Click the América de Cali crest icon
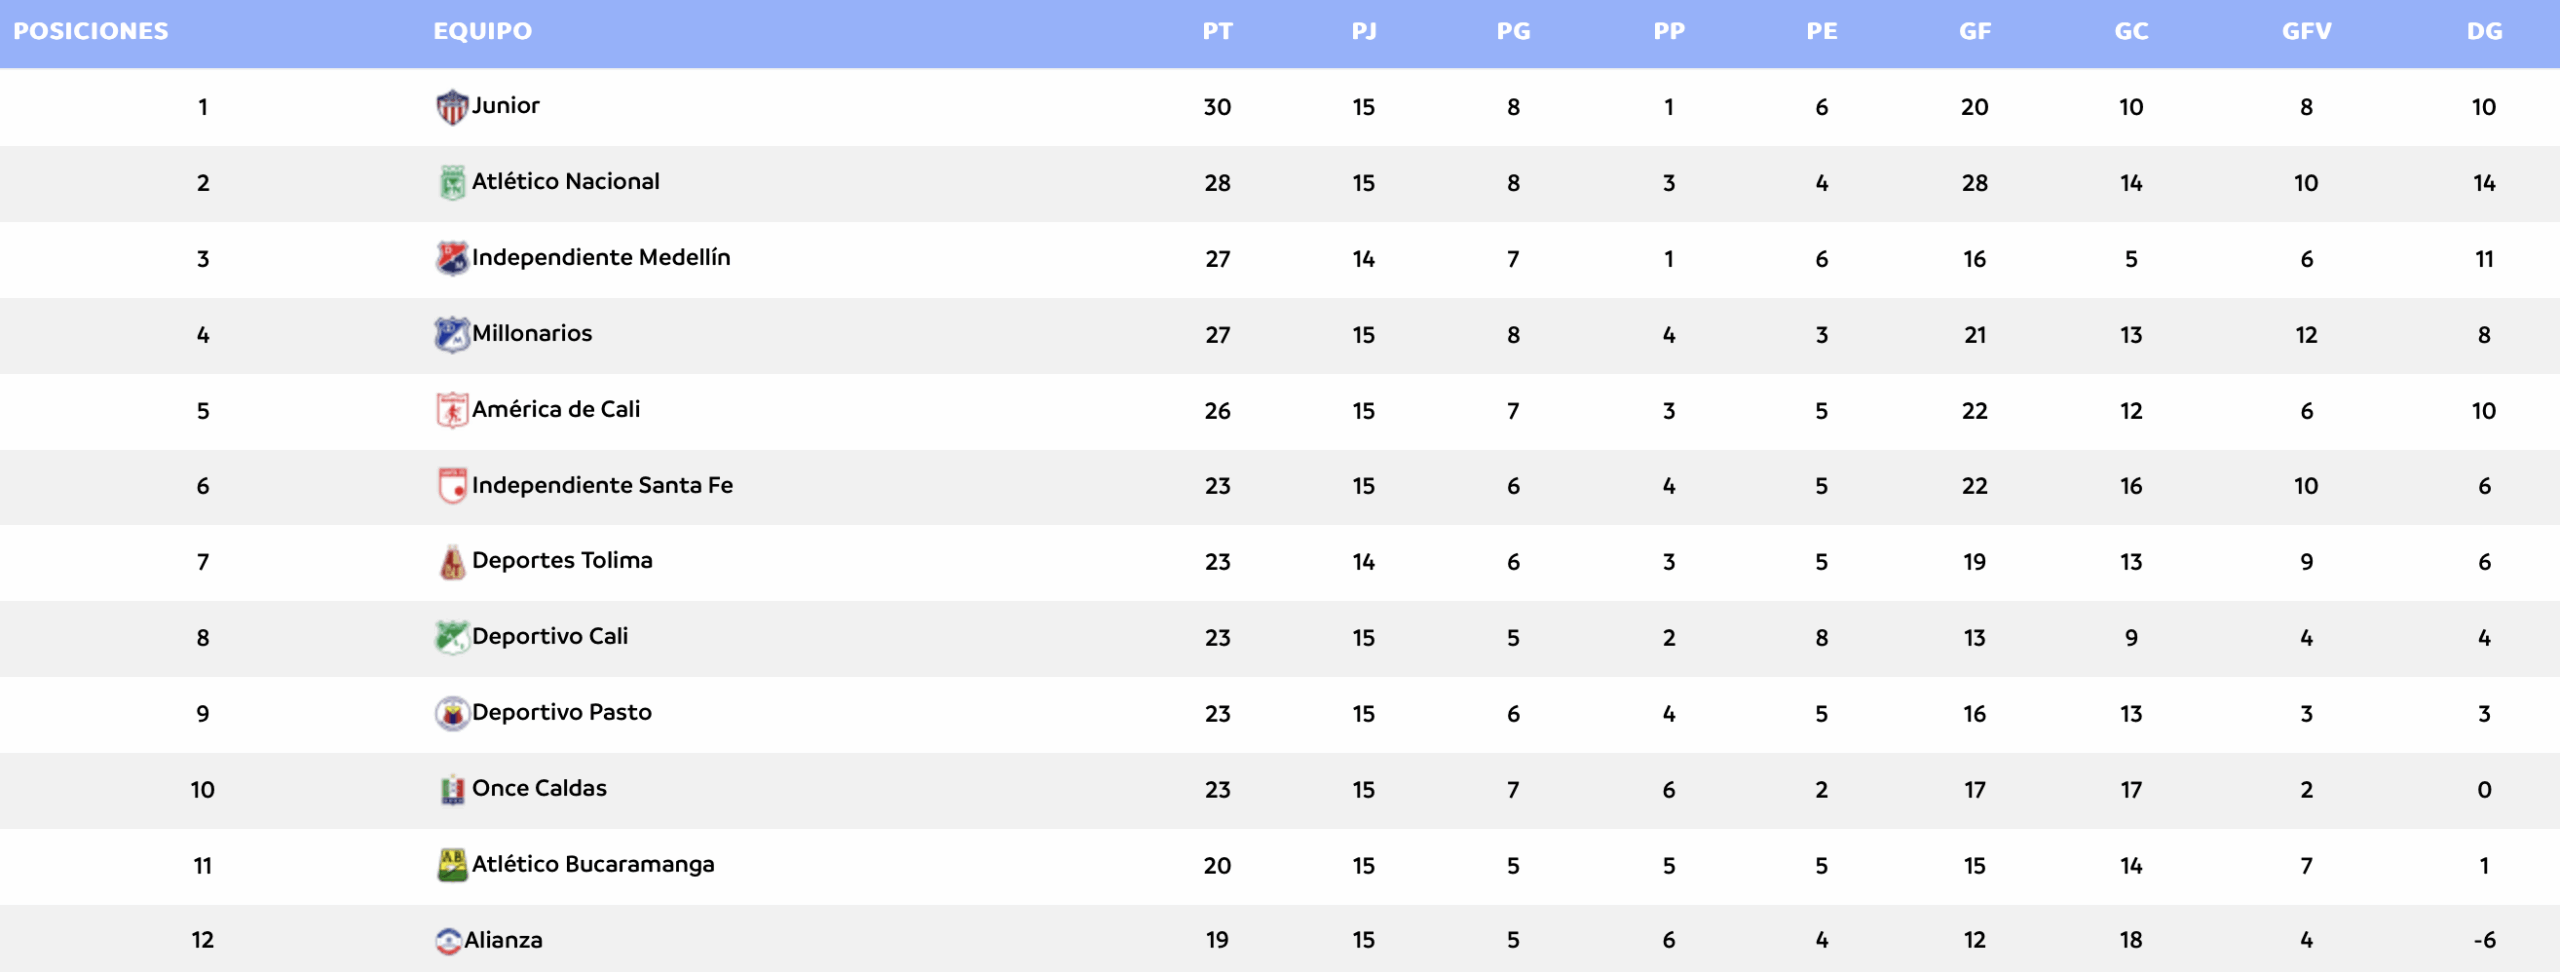The image size is (2560, 972). point(452,411)
